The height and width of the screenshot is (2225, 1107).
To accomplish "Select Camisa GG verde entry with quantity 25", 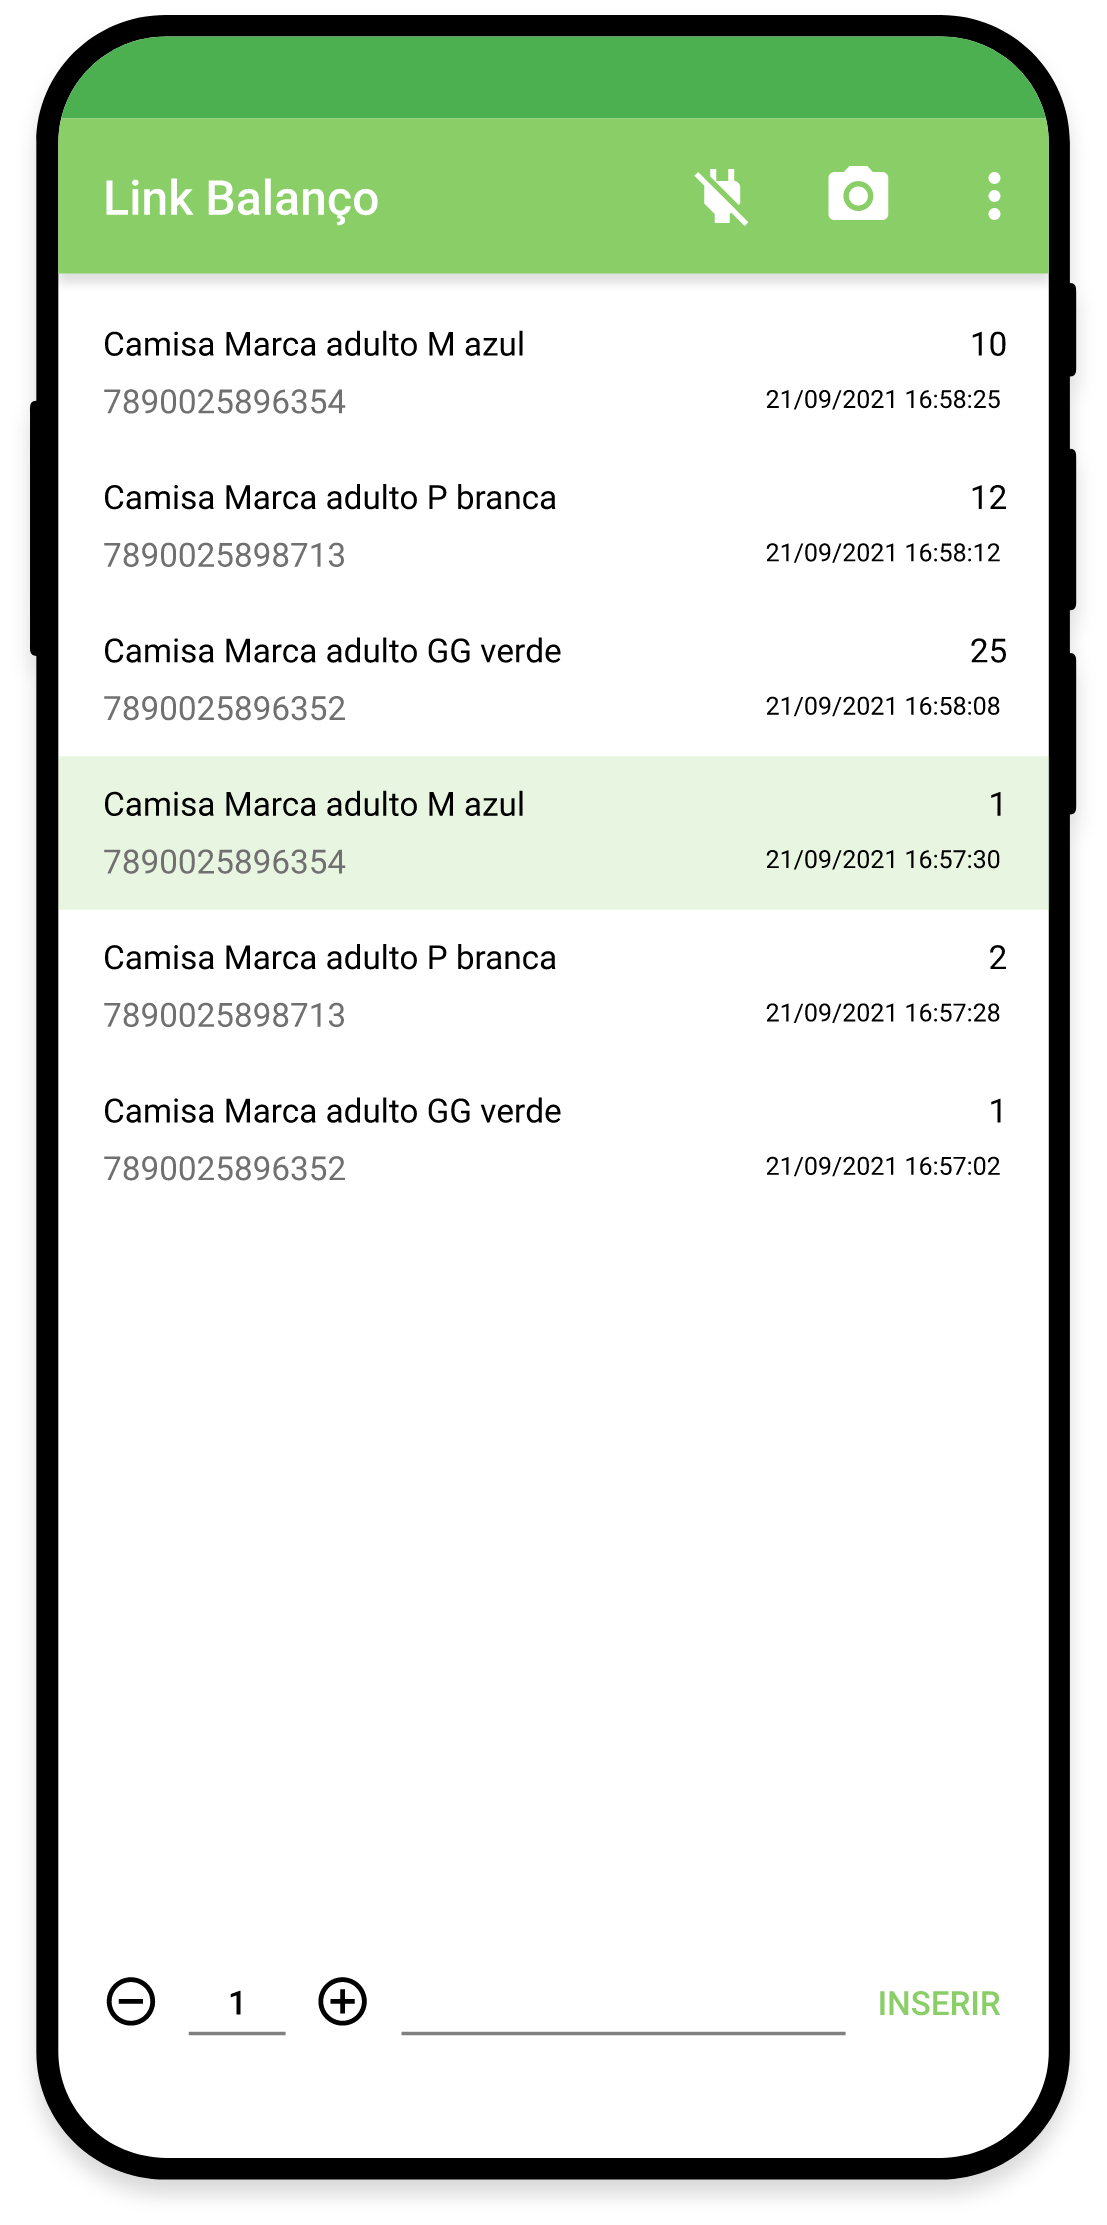I will 553,679.
